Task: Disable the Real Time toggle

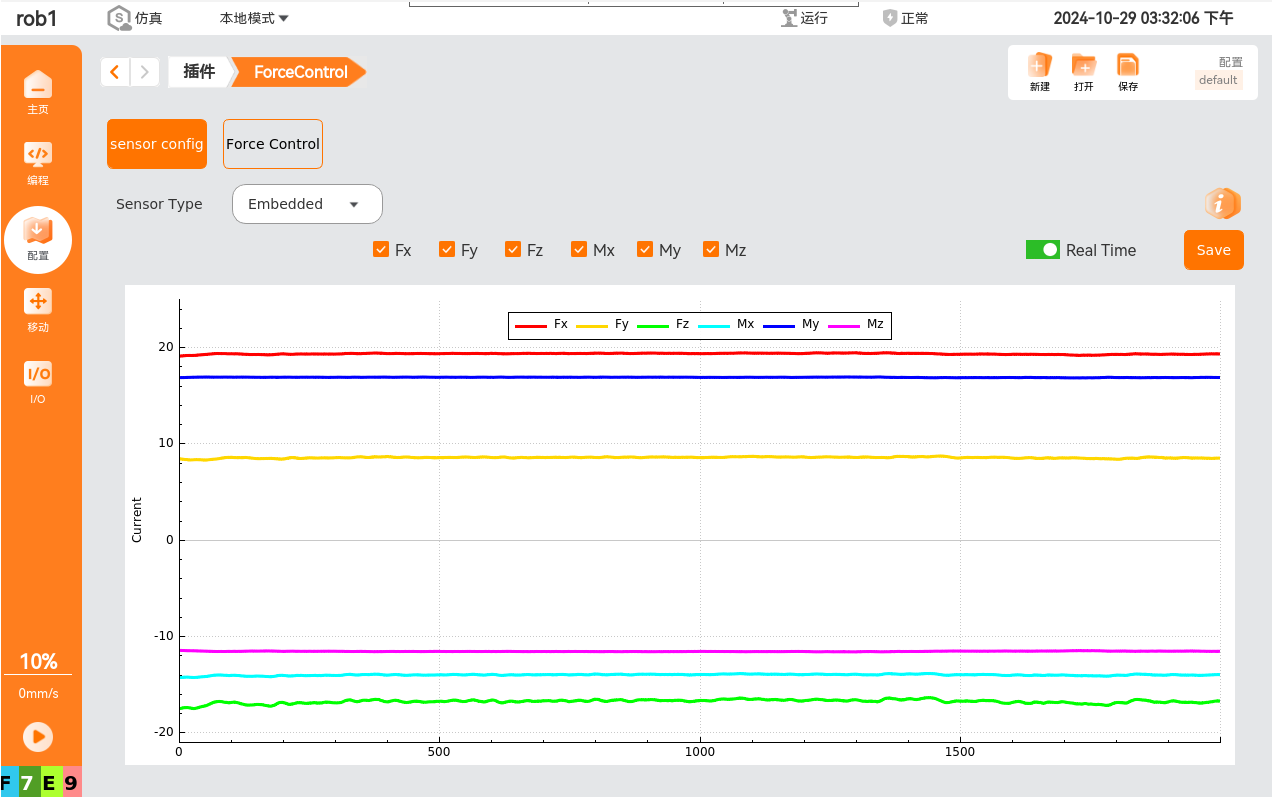Action: tap(1042, 250)
